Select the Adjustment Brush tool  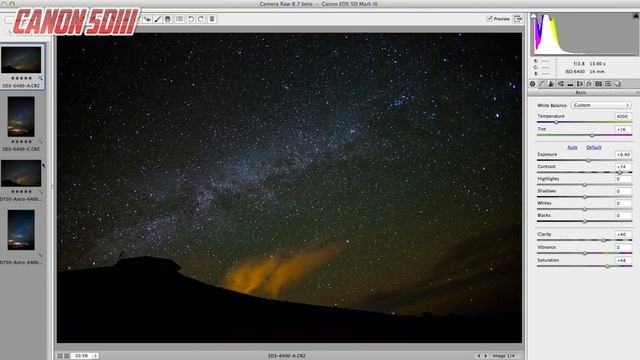(158, 19)
